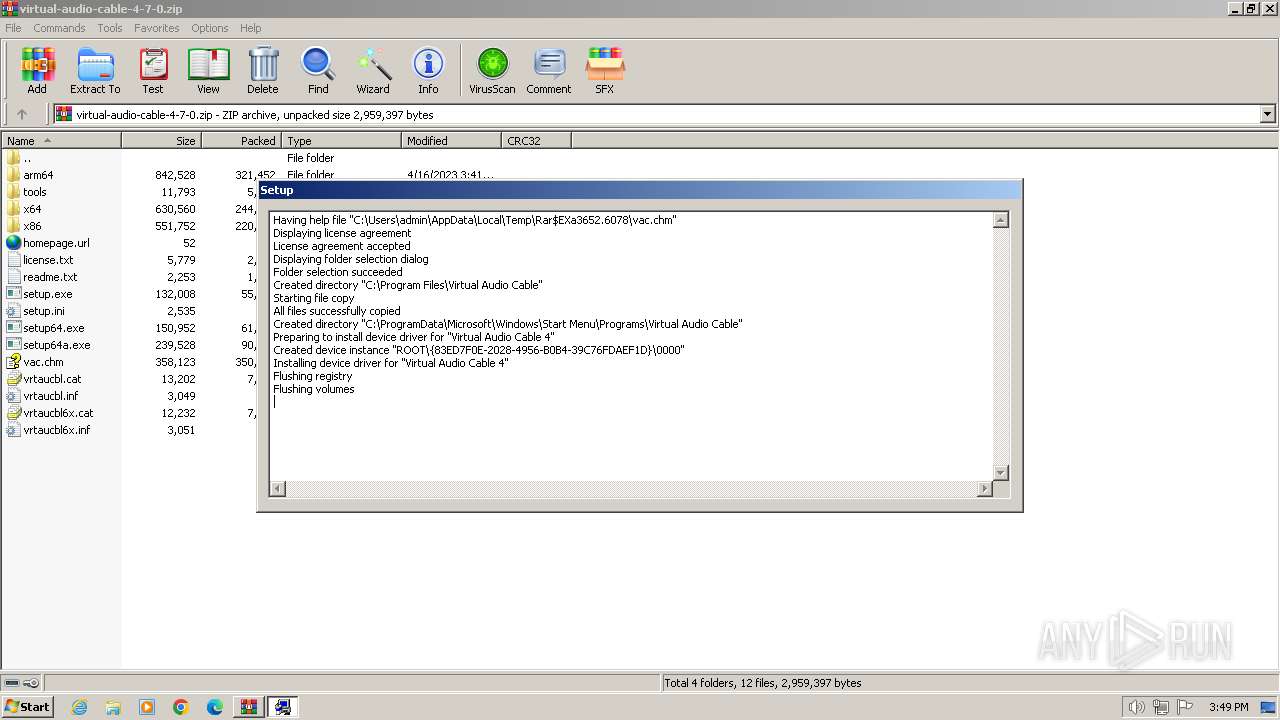
Task: Run VirusScan toolbar icon
Action: point(492,70)
